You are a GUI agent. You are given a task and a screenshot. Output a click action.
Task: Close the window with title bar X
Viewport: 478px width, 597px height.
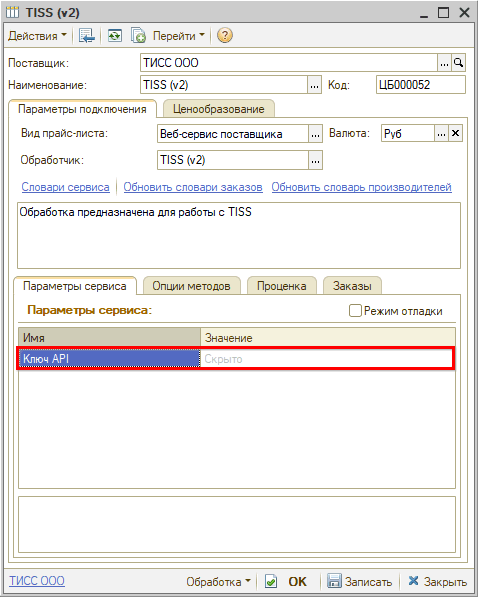coord(464,13)
